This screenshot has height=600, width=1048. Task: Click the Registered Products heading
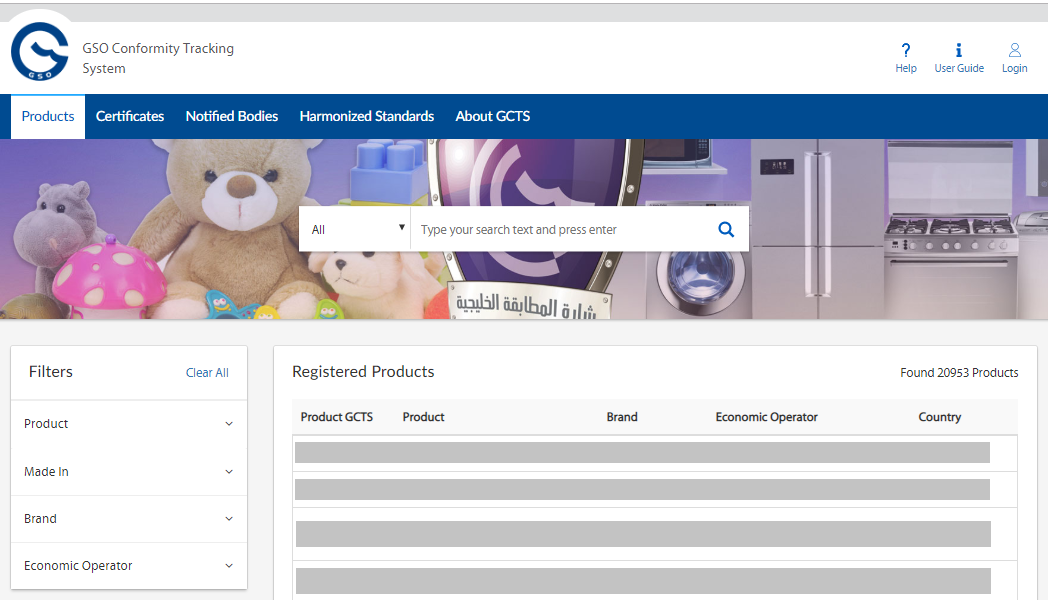pos(363,372)
